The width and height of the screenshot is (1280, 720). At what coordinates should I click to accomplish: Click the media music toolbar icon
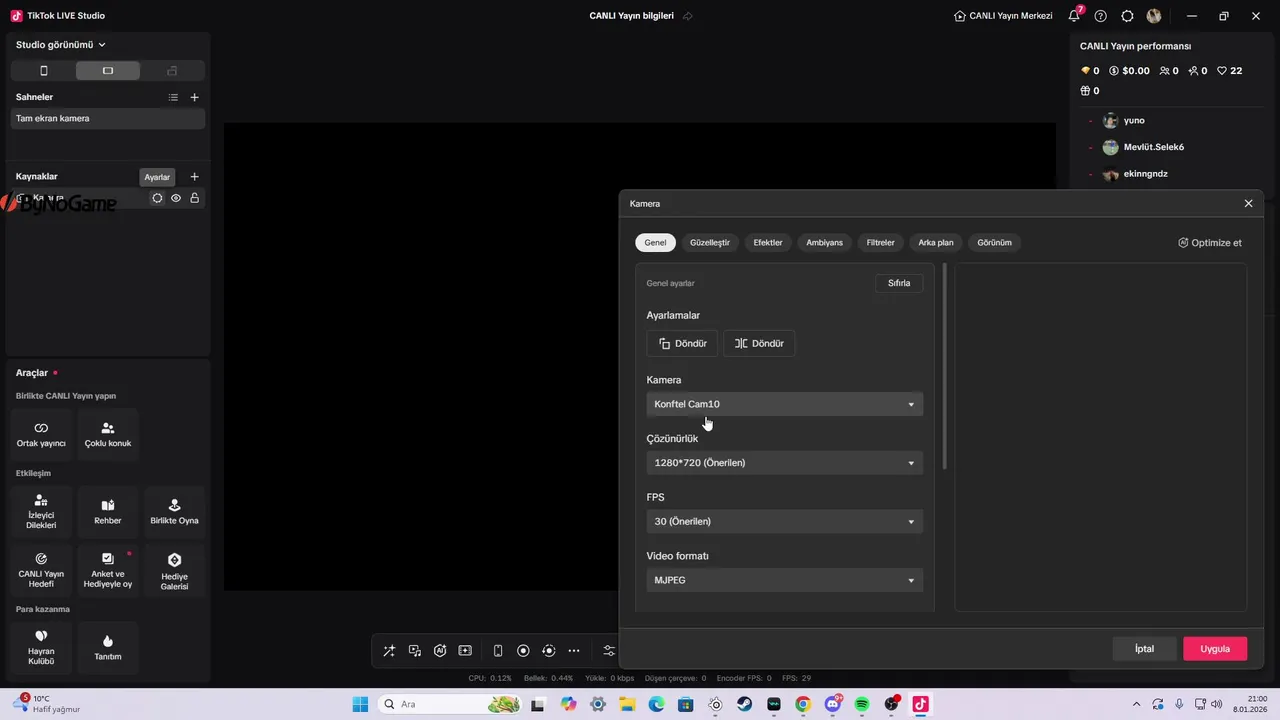tap(415, 651)
